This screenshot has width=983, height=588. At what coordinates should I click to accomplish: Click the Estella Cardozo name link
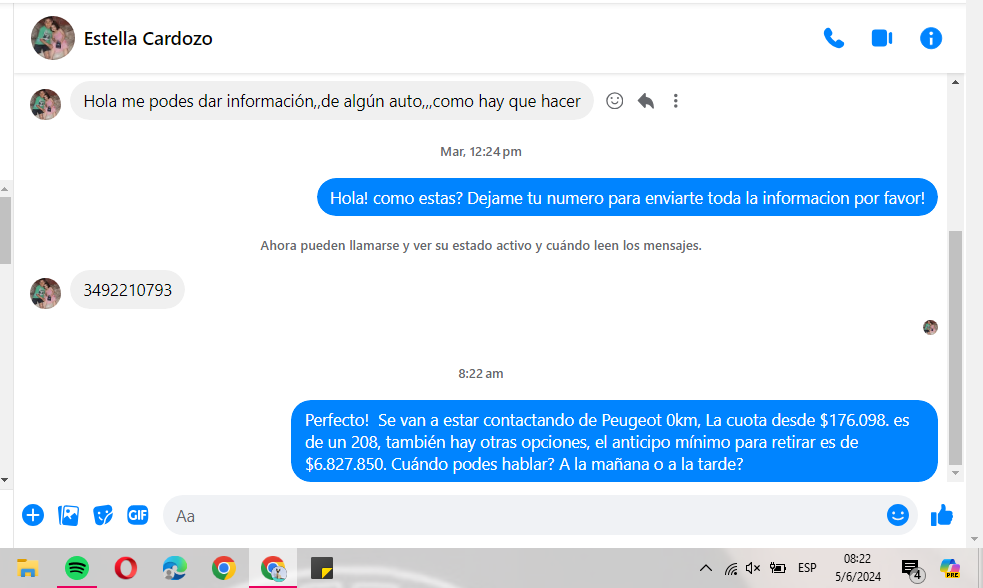pos(148,39)
